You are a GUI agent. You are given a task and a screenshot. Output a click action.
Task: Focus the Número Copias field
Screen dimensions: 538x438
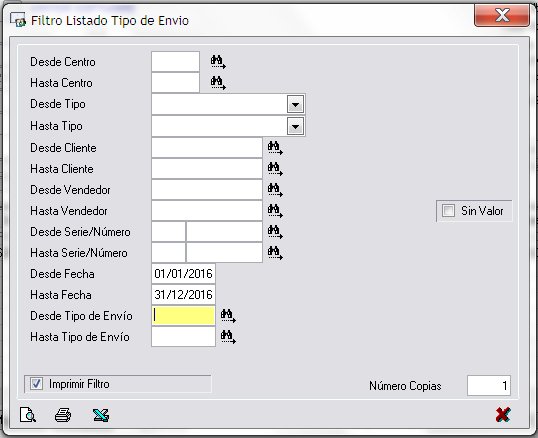(489, 386)
